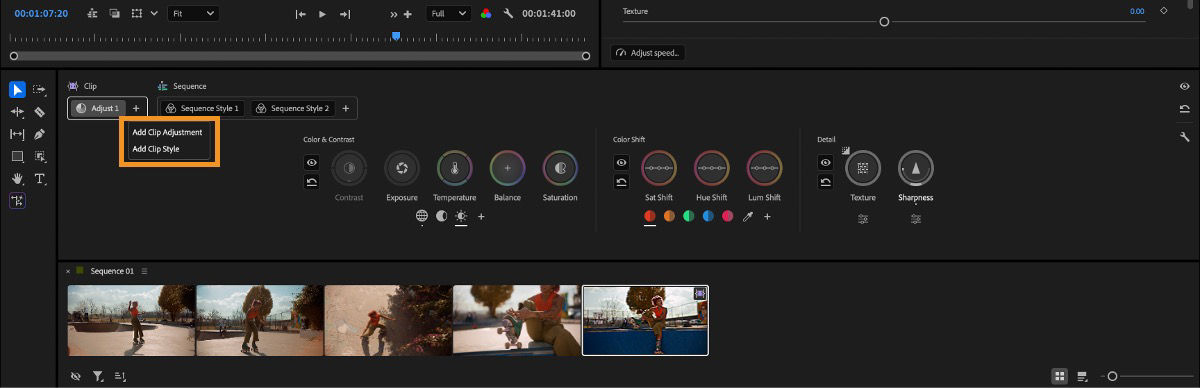Select the last clip thumbnail in Sequence 01
The width and height of the screenshot is (1200, 388).
(x=645, y=320)
